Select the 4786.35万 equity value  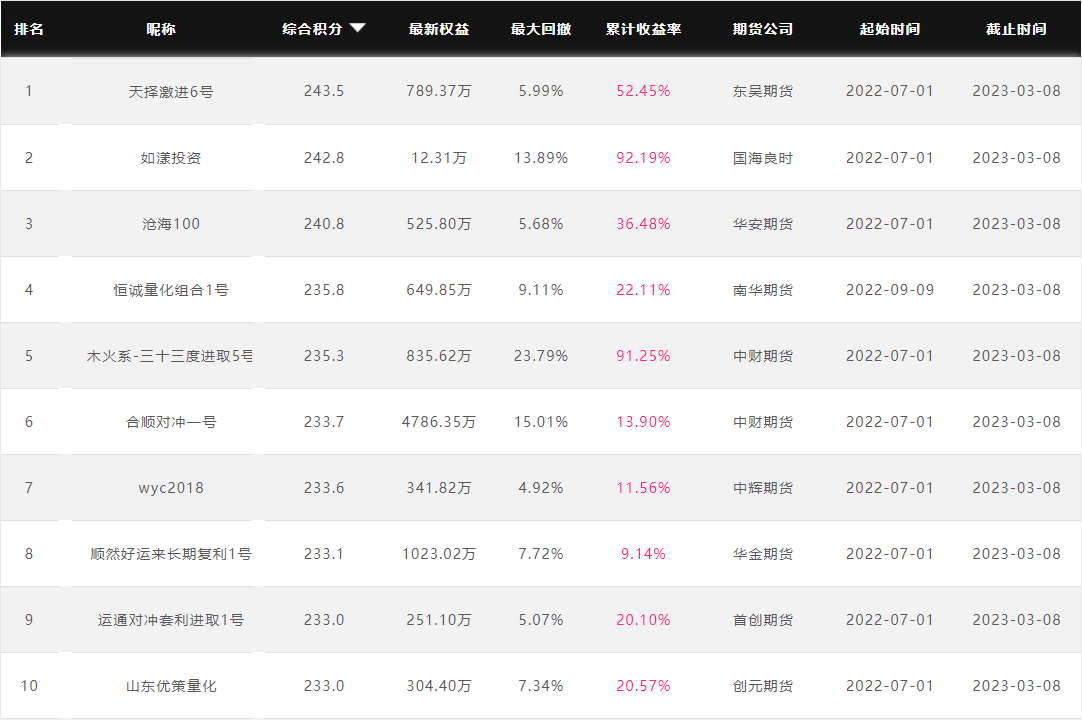point(439,422)
